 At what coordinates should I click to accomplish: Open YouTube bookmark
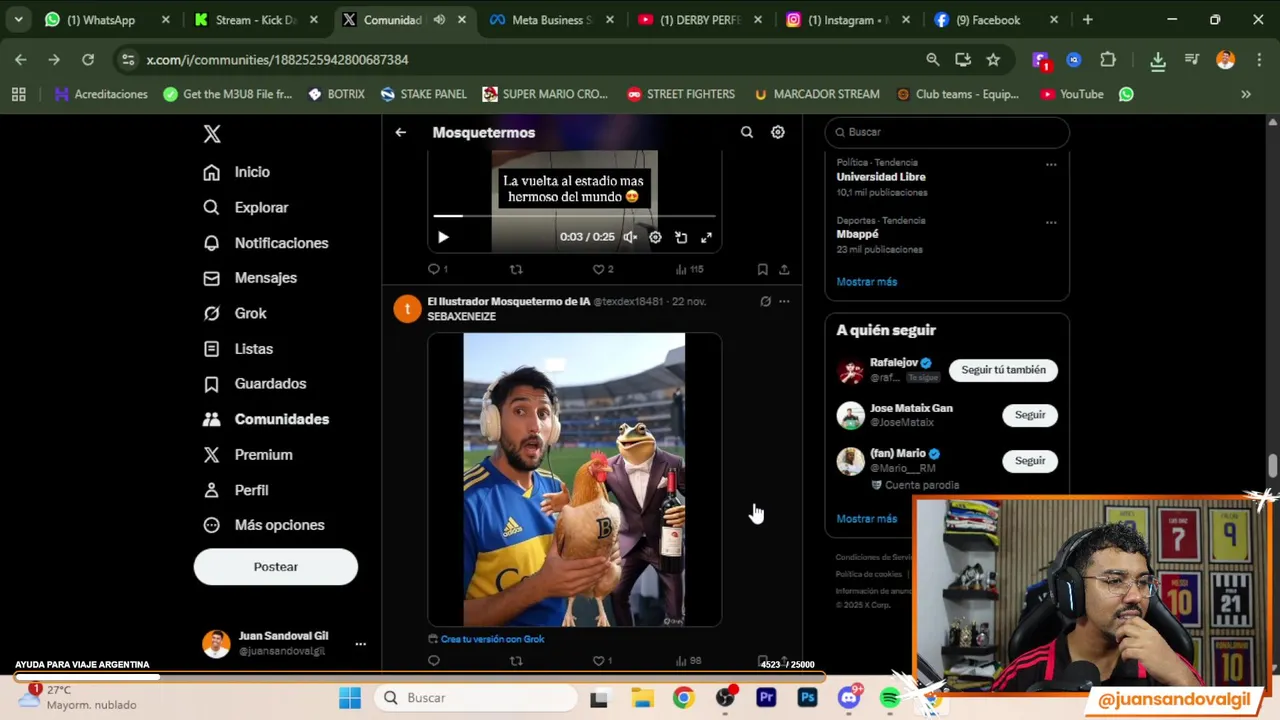[x=1072, y=94]
